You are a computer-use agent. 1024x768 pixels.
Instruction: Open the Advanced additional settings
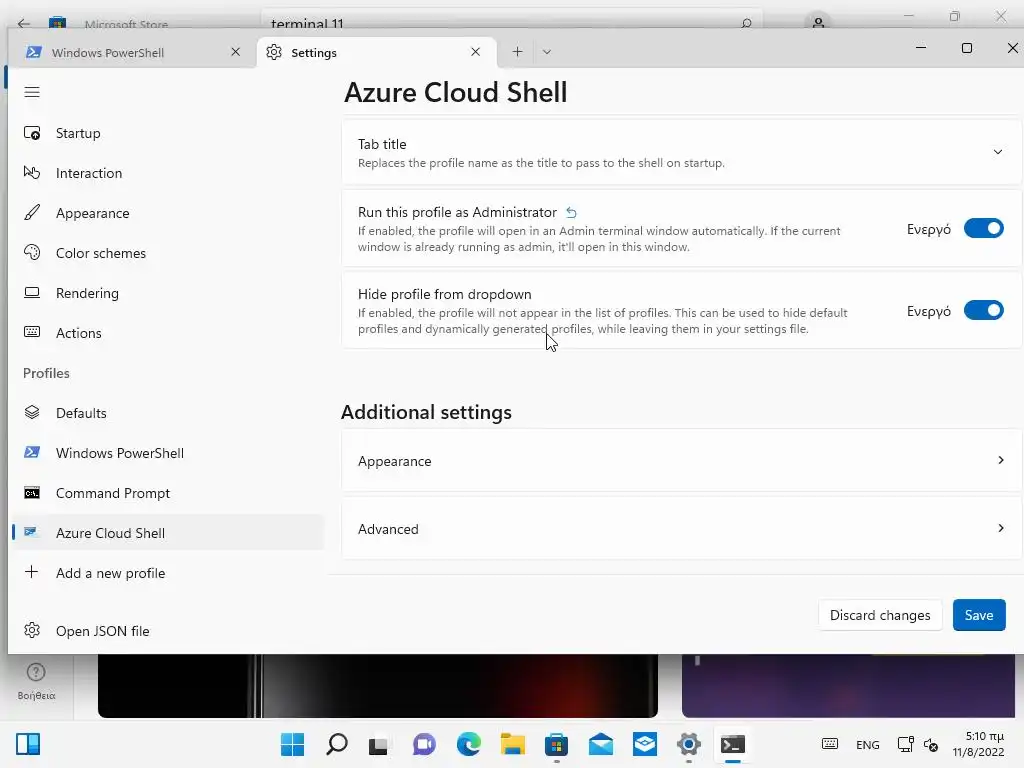coord(681,528)
